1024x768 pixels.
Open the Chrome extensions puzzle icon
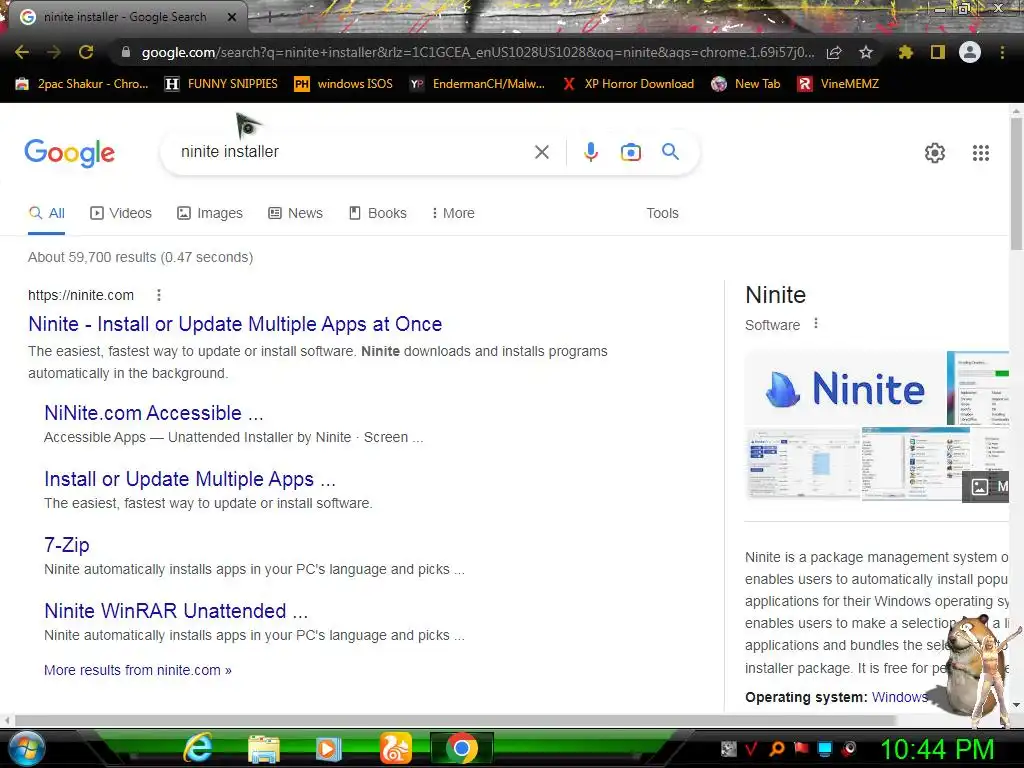tap(905, 52)
